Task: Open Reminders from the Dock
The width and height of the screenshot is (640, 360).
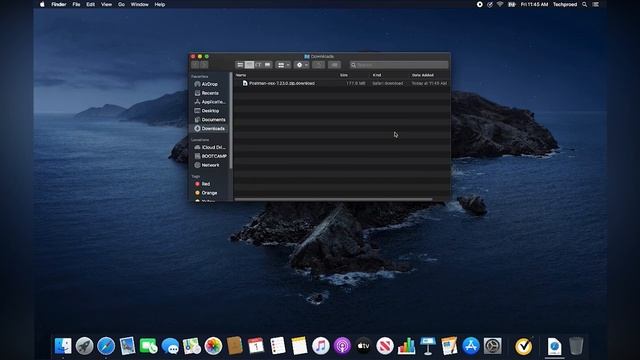Action: (278, 346)
